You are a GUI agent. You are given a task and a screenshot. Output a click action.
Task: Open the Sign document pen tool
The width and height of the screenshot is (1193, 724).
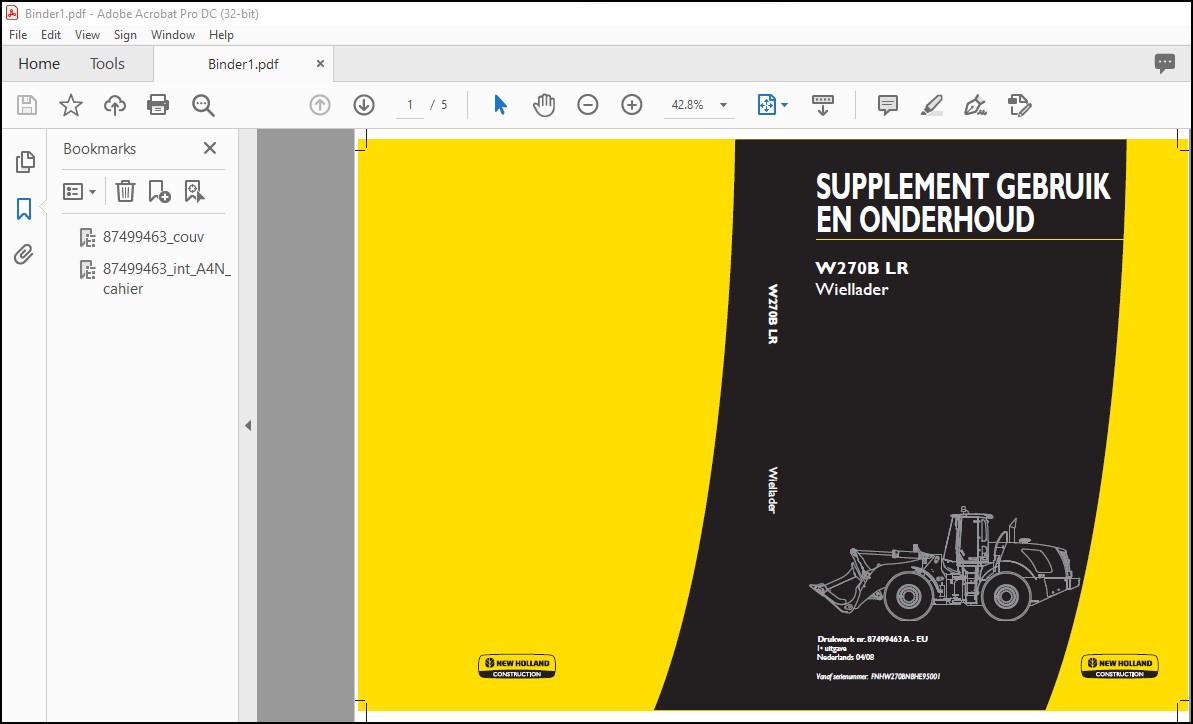[975, 105]
